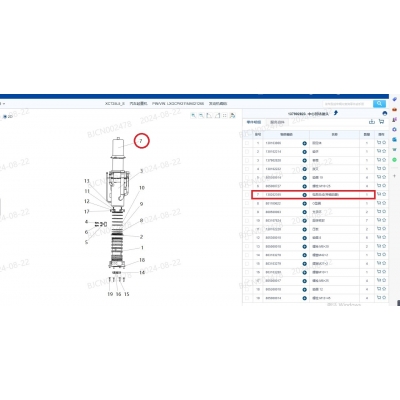The width and height of the screenshot is (400, 400).
Task: Click the download icon above the parts table
Action: 372,122
